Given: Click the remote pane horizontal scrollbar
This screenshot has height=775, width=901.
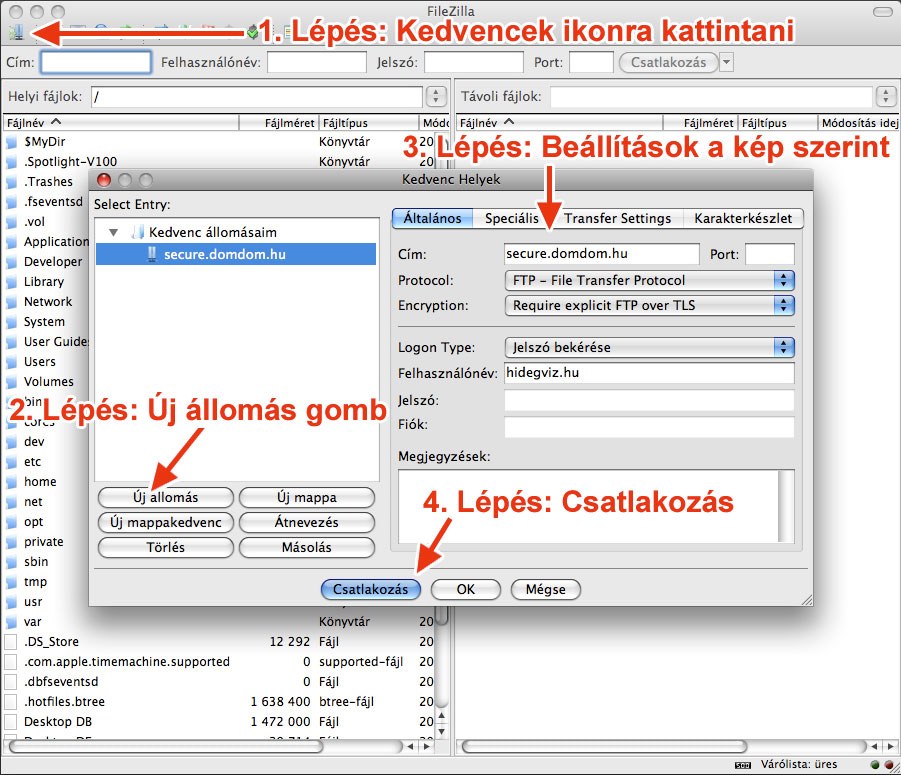Looking at the screenshot, I should coord(604,746).
